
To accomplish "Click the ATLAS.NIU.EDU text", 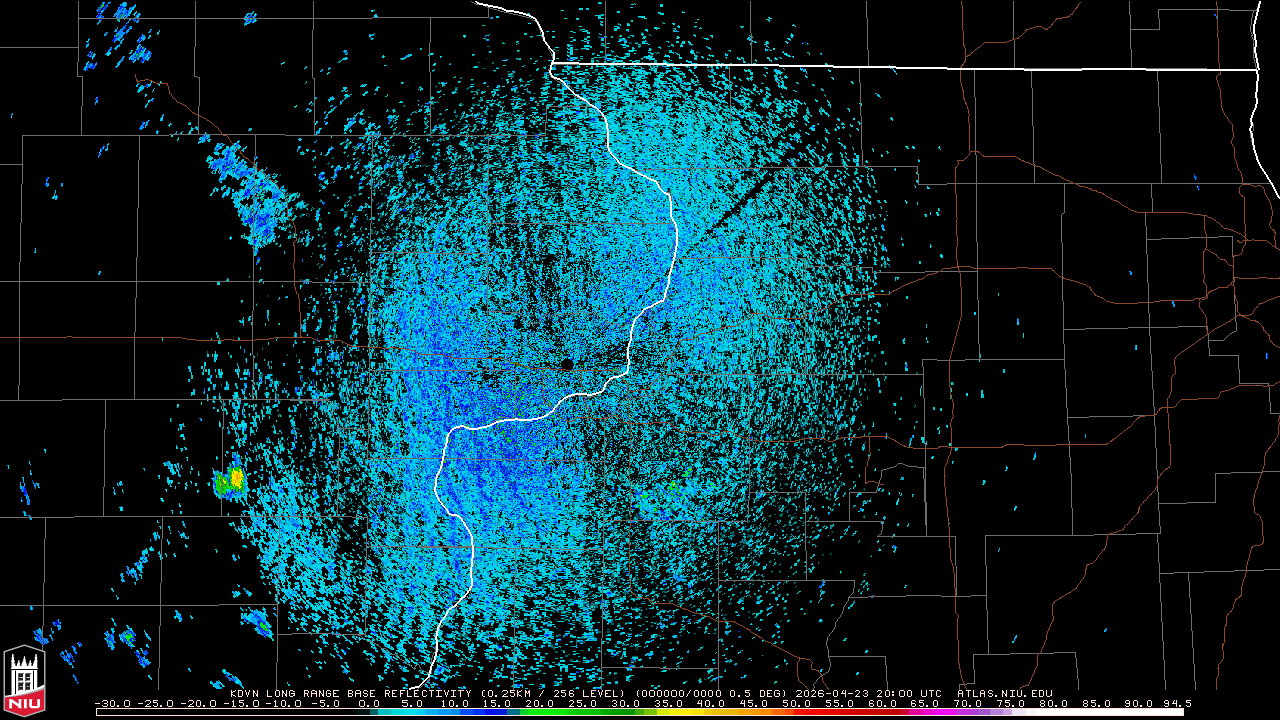I will [1004, 693].
